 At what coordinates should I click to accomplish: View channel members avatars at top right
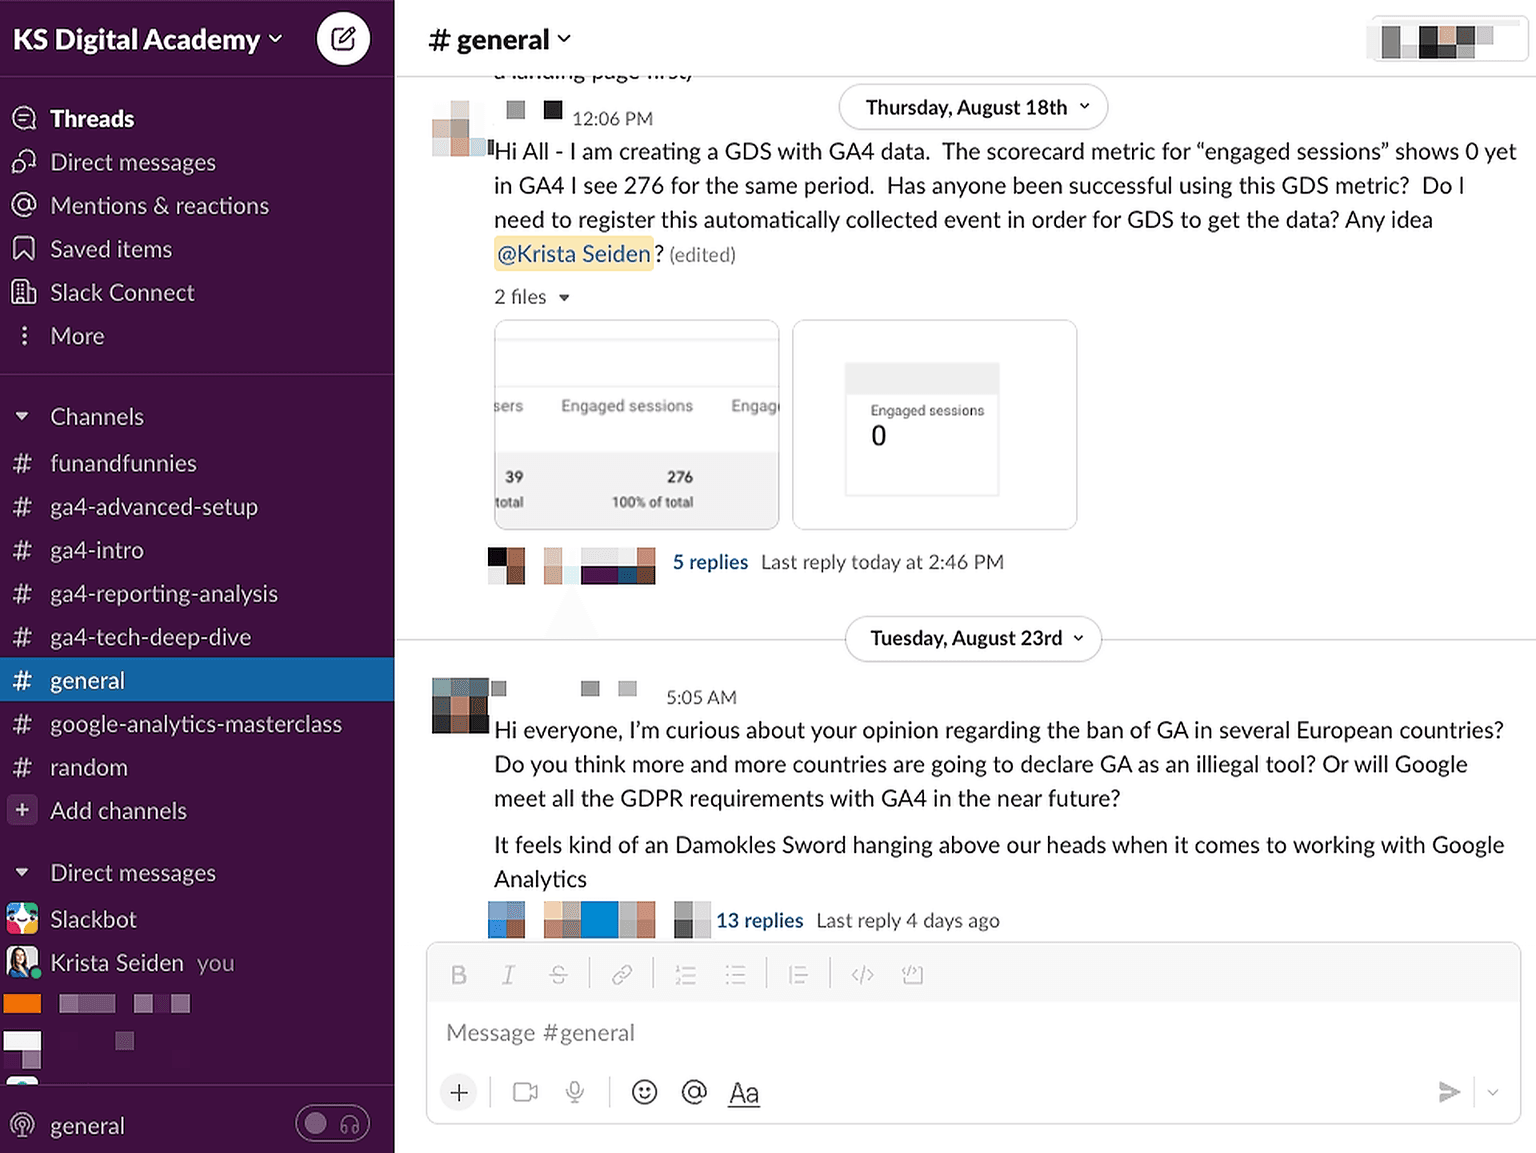tap(1446, 40)
